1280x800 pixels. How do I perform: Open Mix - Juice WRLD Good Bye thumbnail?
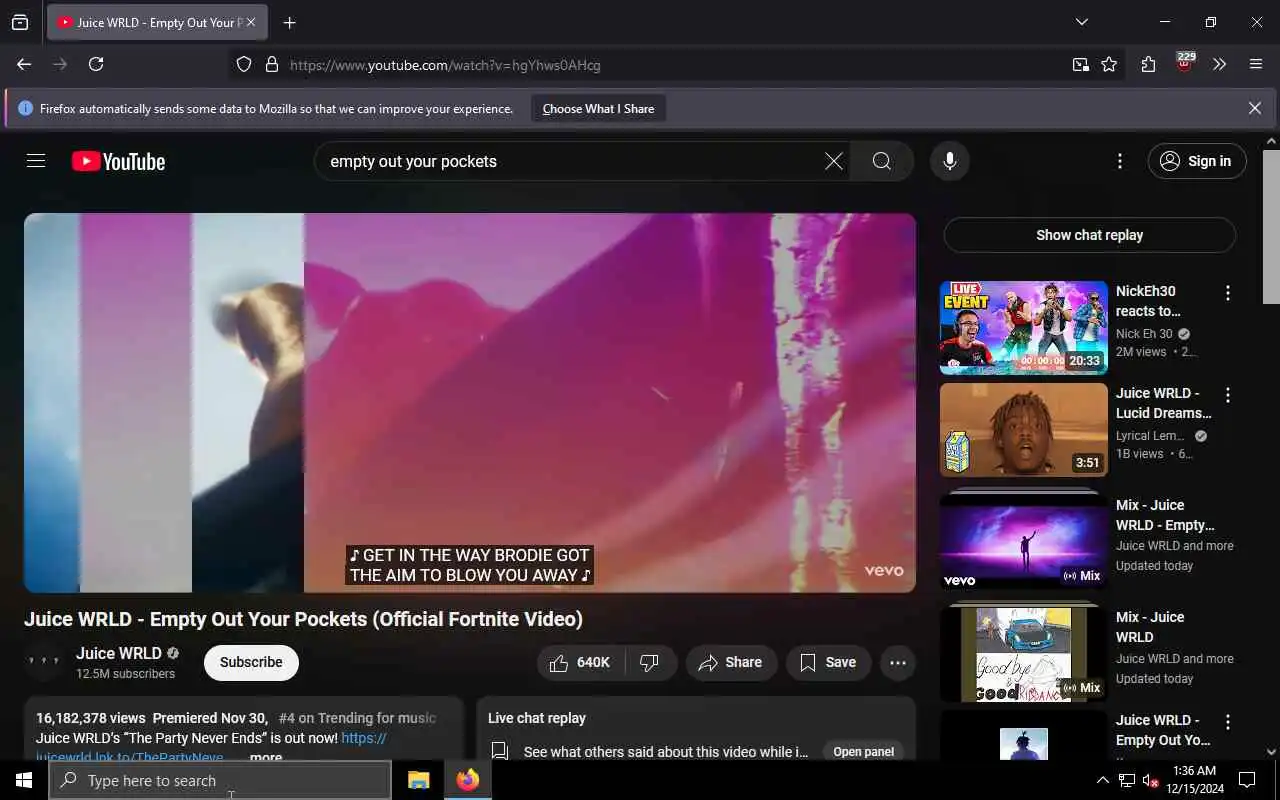coord(1023,654)
